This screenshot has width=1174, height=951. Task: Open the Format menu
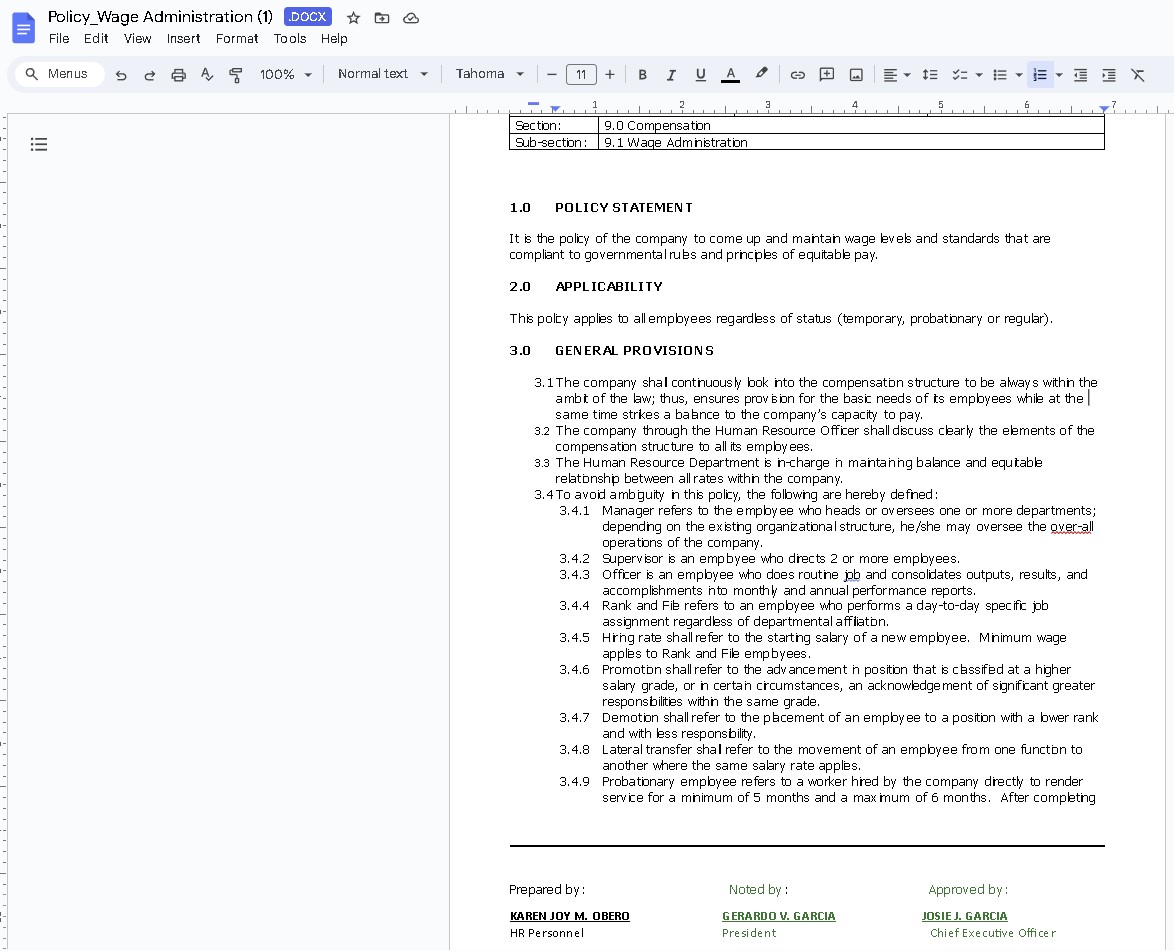pyautogui.click(x=237, y=39)
